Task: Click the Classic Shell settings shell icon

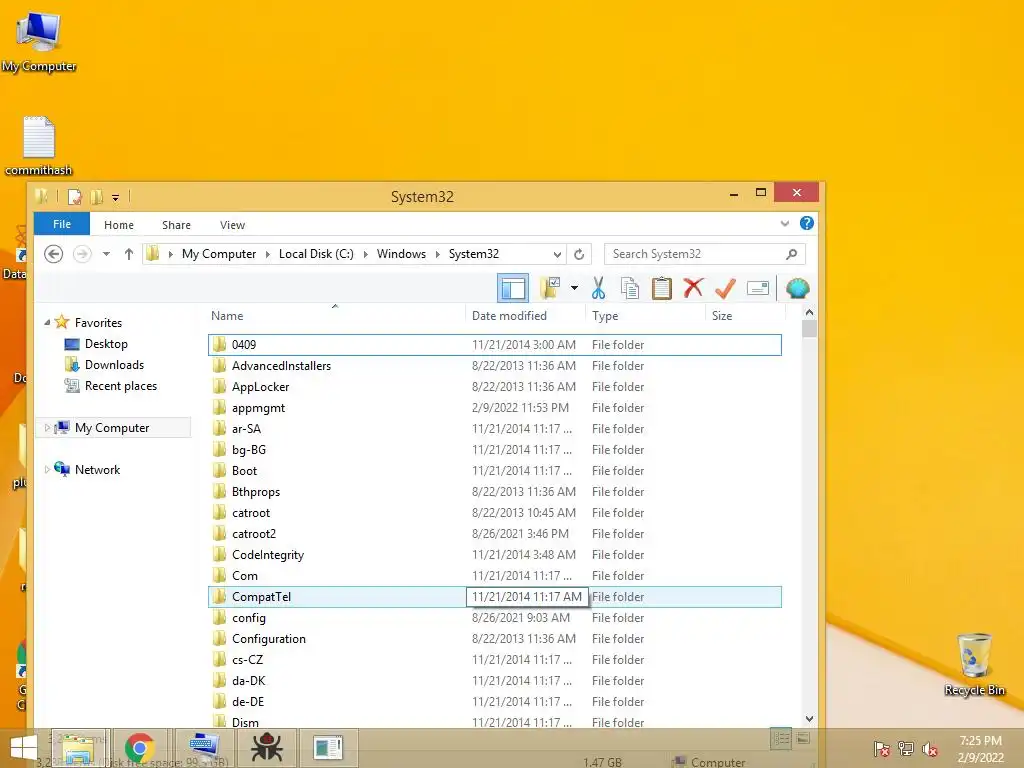Action: 797,288
